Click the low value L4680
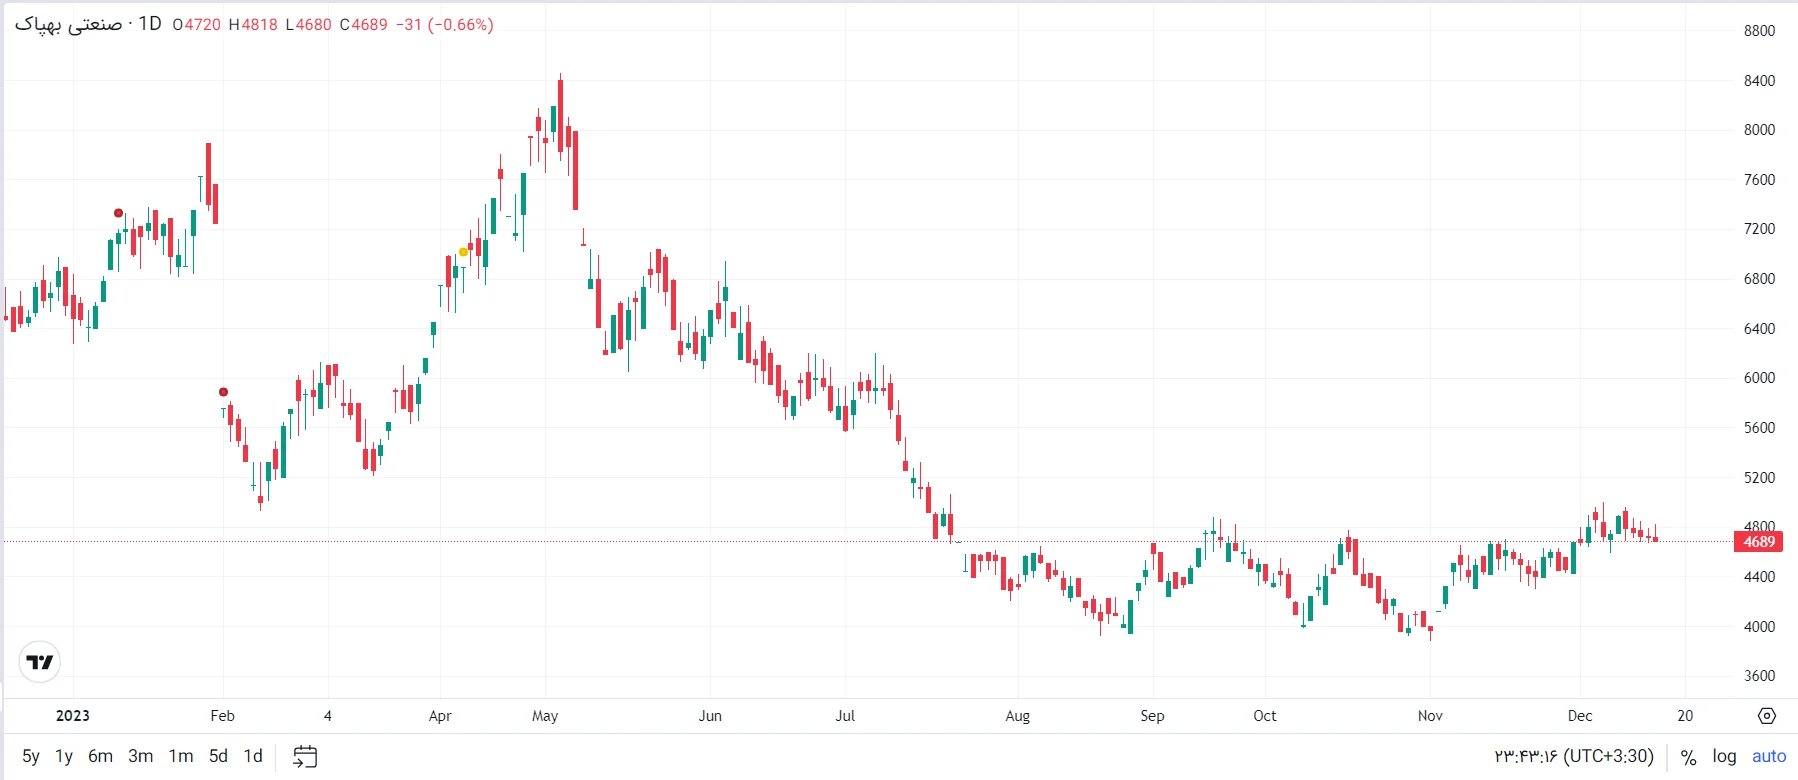 pos(308,25)
